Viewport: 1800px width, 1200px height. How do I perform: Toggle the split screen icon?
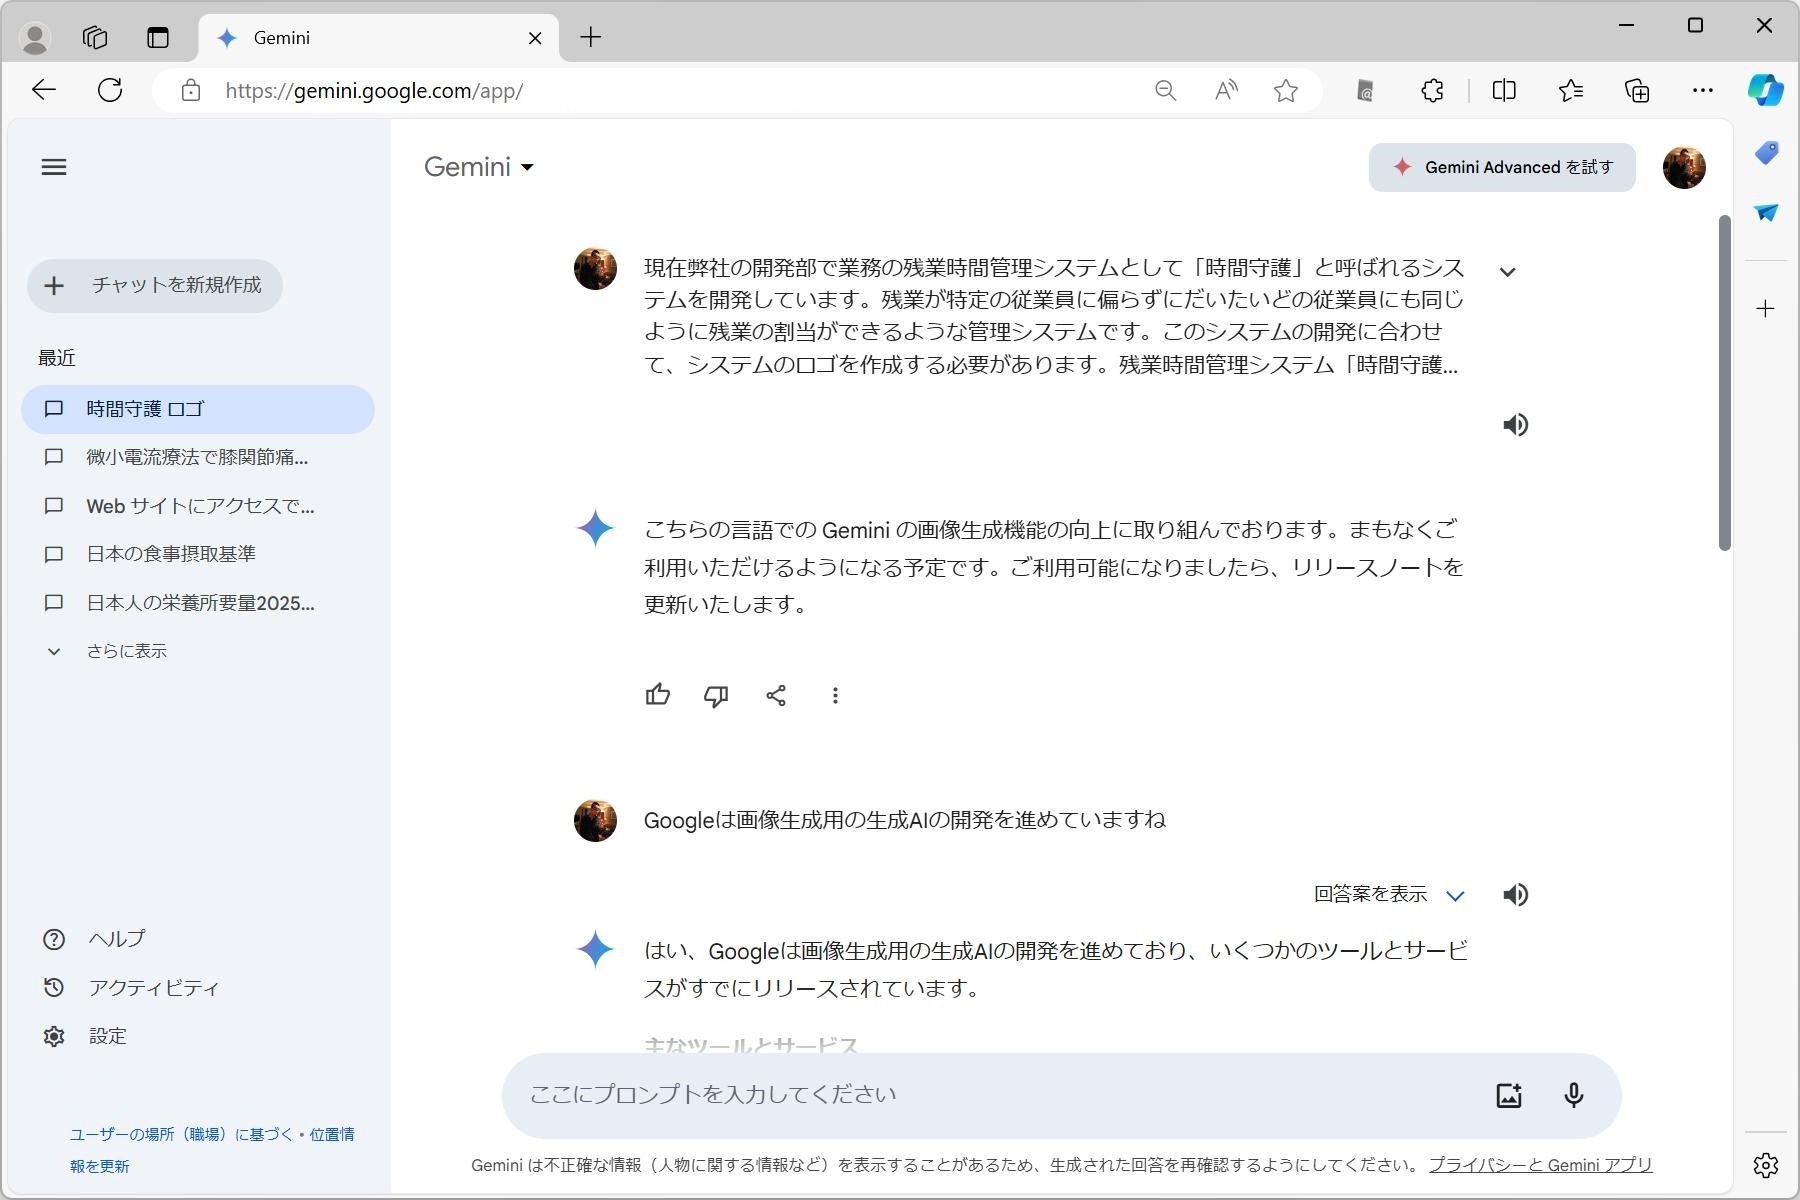pos(1504,91)
